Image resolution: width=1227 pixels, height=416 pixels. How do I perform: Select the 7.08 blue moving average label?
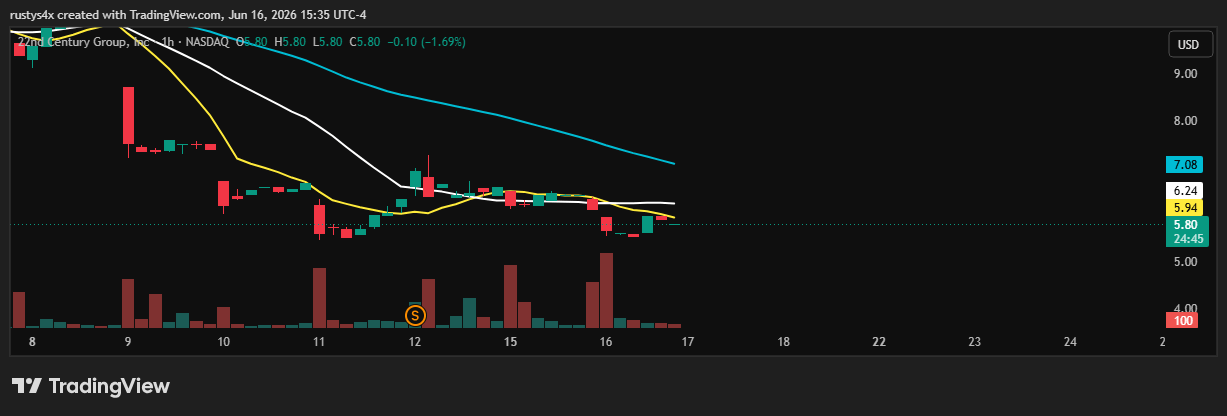(x=1187, y=164)
